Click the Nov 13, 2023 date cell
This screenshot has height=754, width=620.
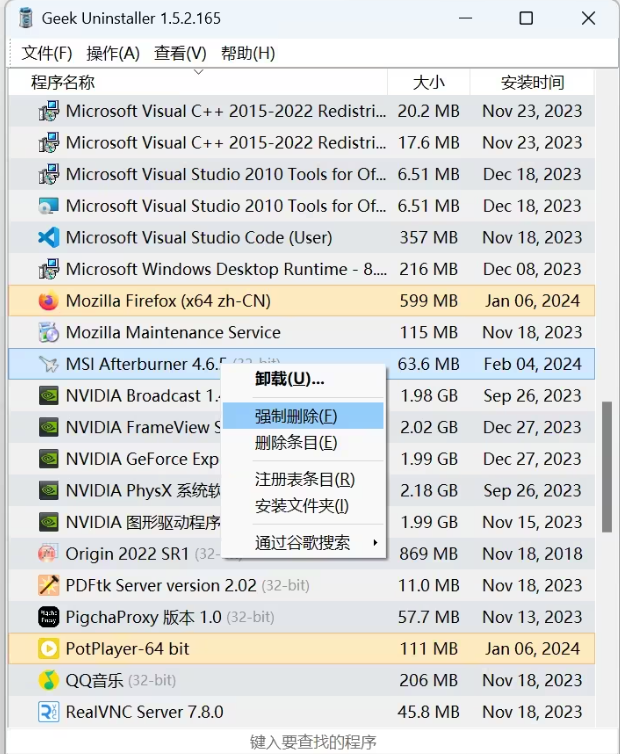click(532, 617)
